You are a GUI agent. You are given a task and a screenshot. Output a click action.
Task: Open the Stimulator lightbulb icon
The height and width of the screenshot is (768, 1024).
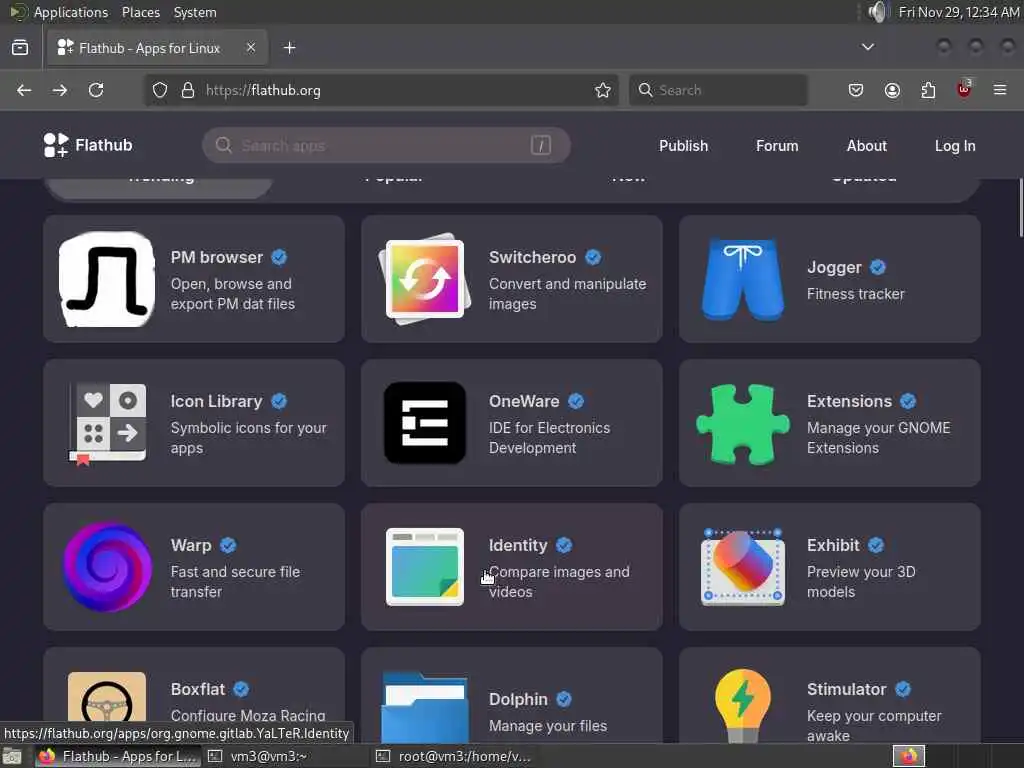coord(743,705)
